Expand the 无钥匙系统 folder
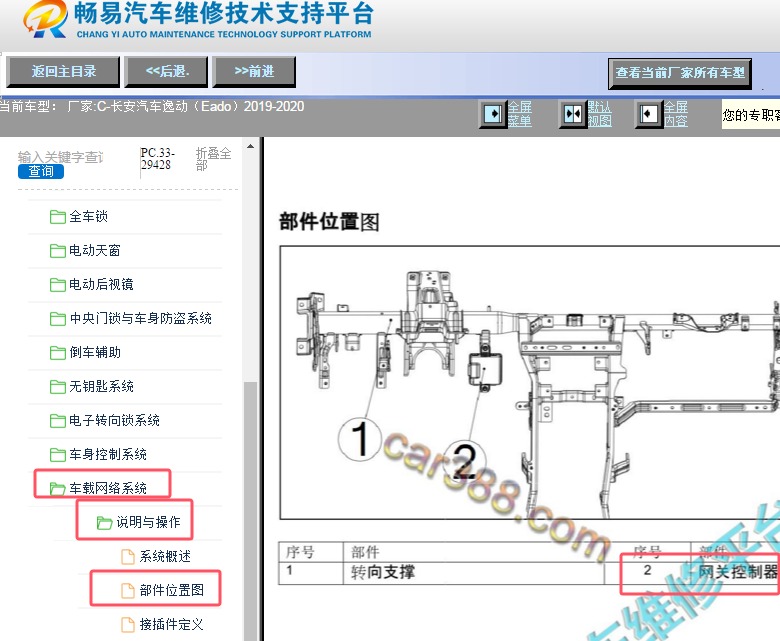This screenshot has width=780, height=641. [101, 386]
